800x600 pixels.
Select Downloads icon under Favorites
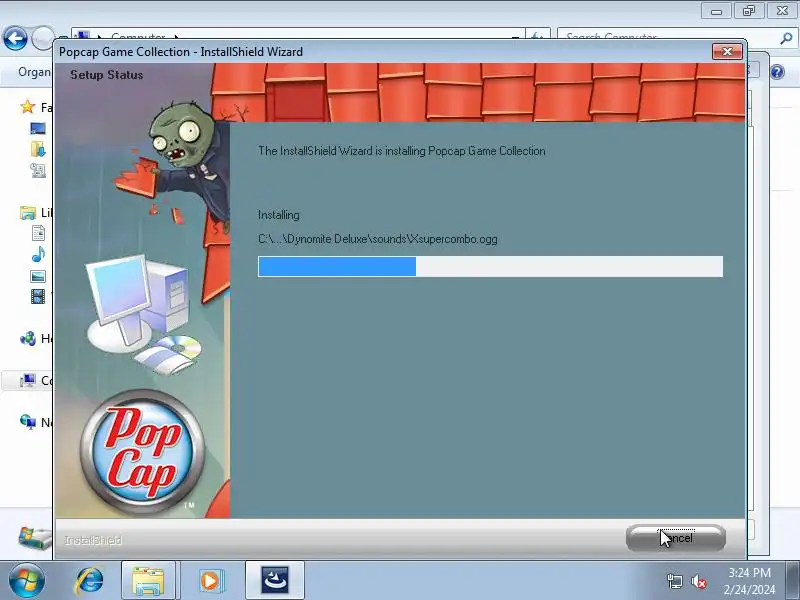point(38,149)
